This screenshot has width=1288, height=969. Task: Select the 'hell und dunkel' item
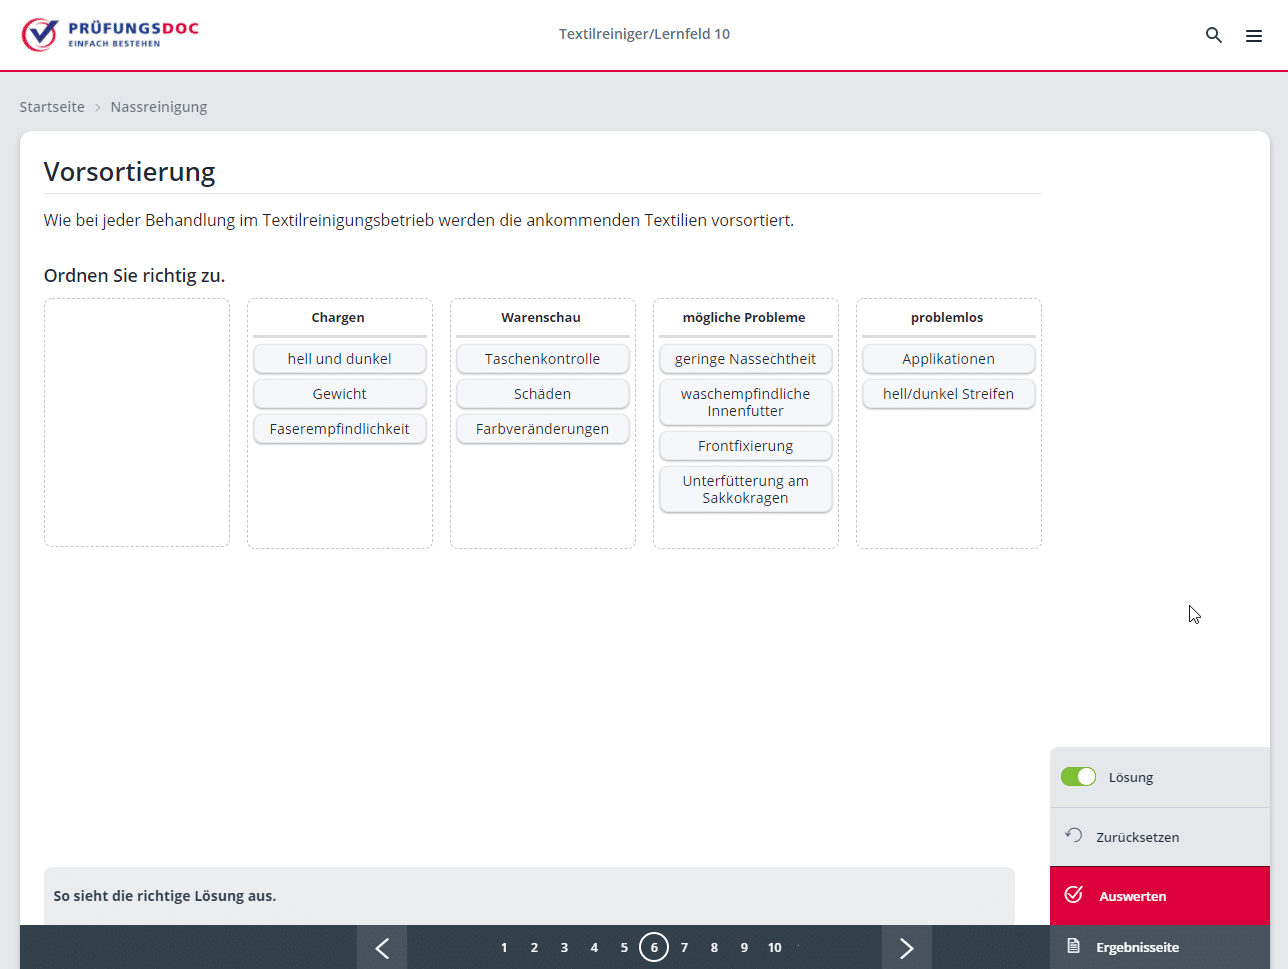click(x=339, y=359)
